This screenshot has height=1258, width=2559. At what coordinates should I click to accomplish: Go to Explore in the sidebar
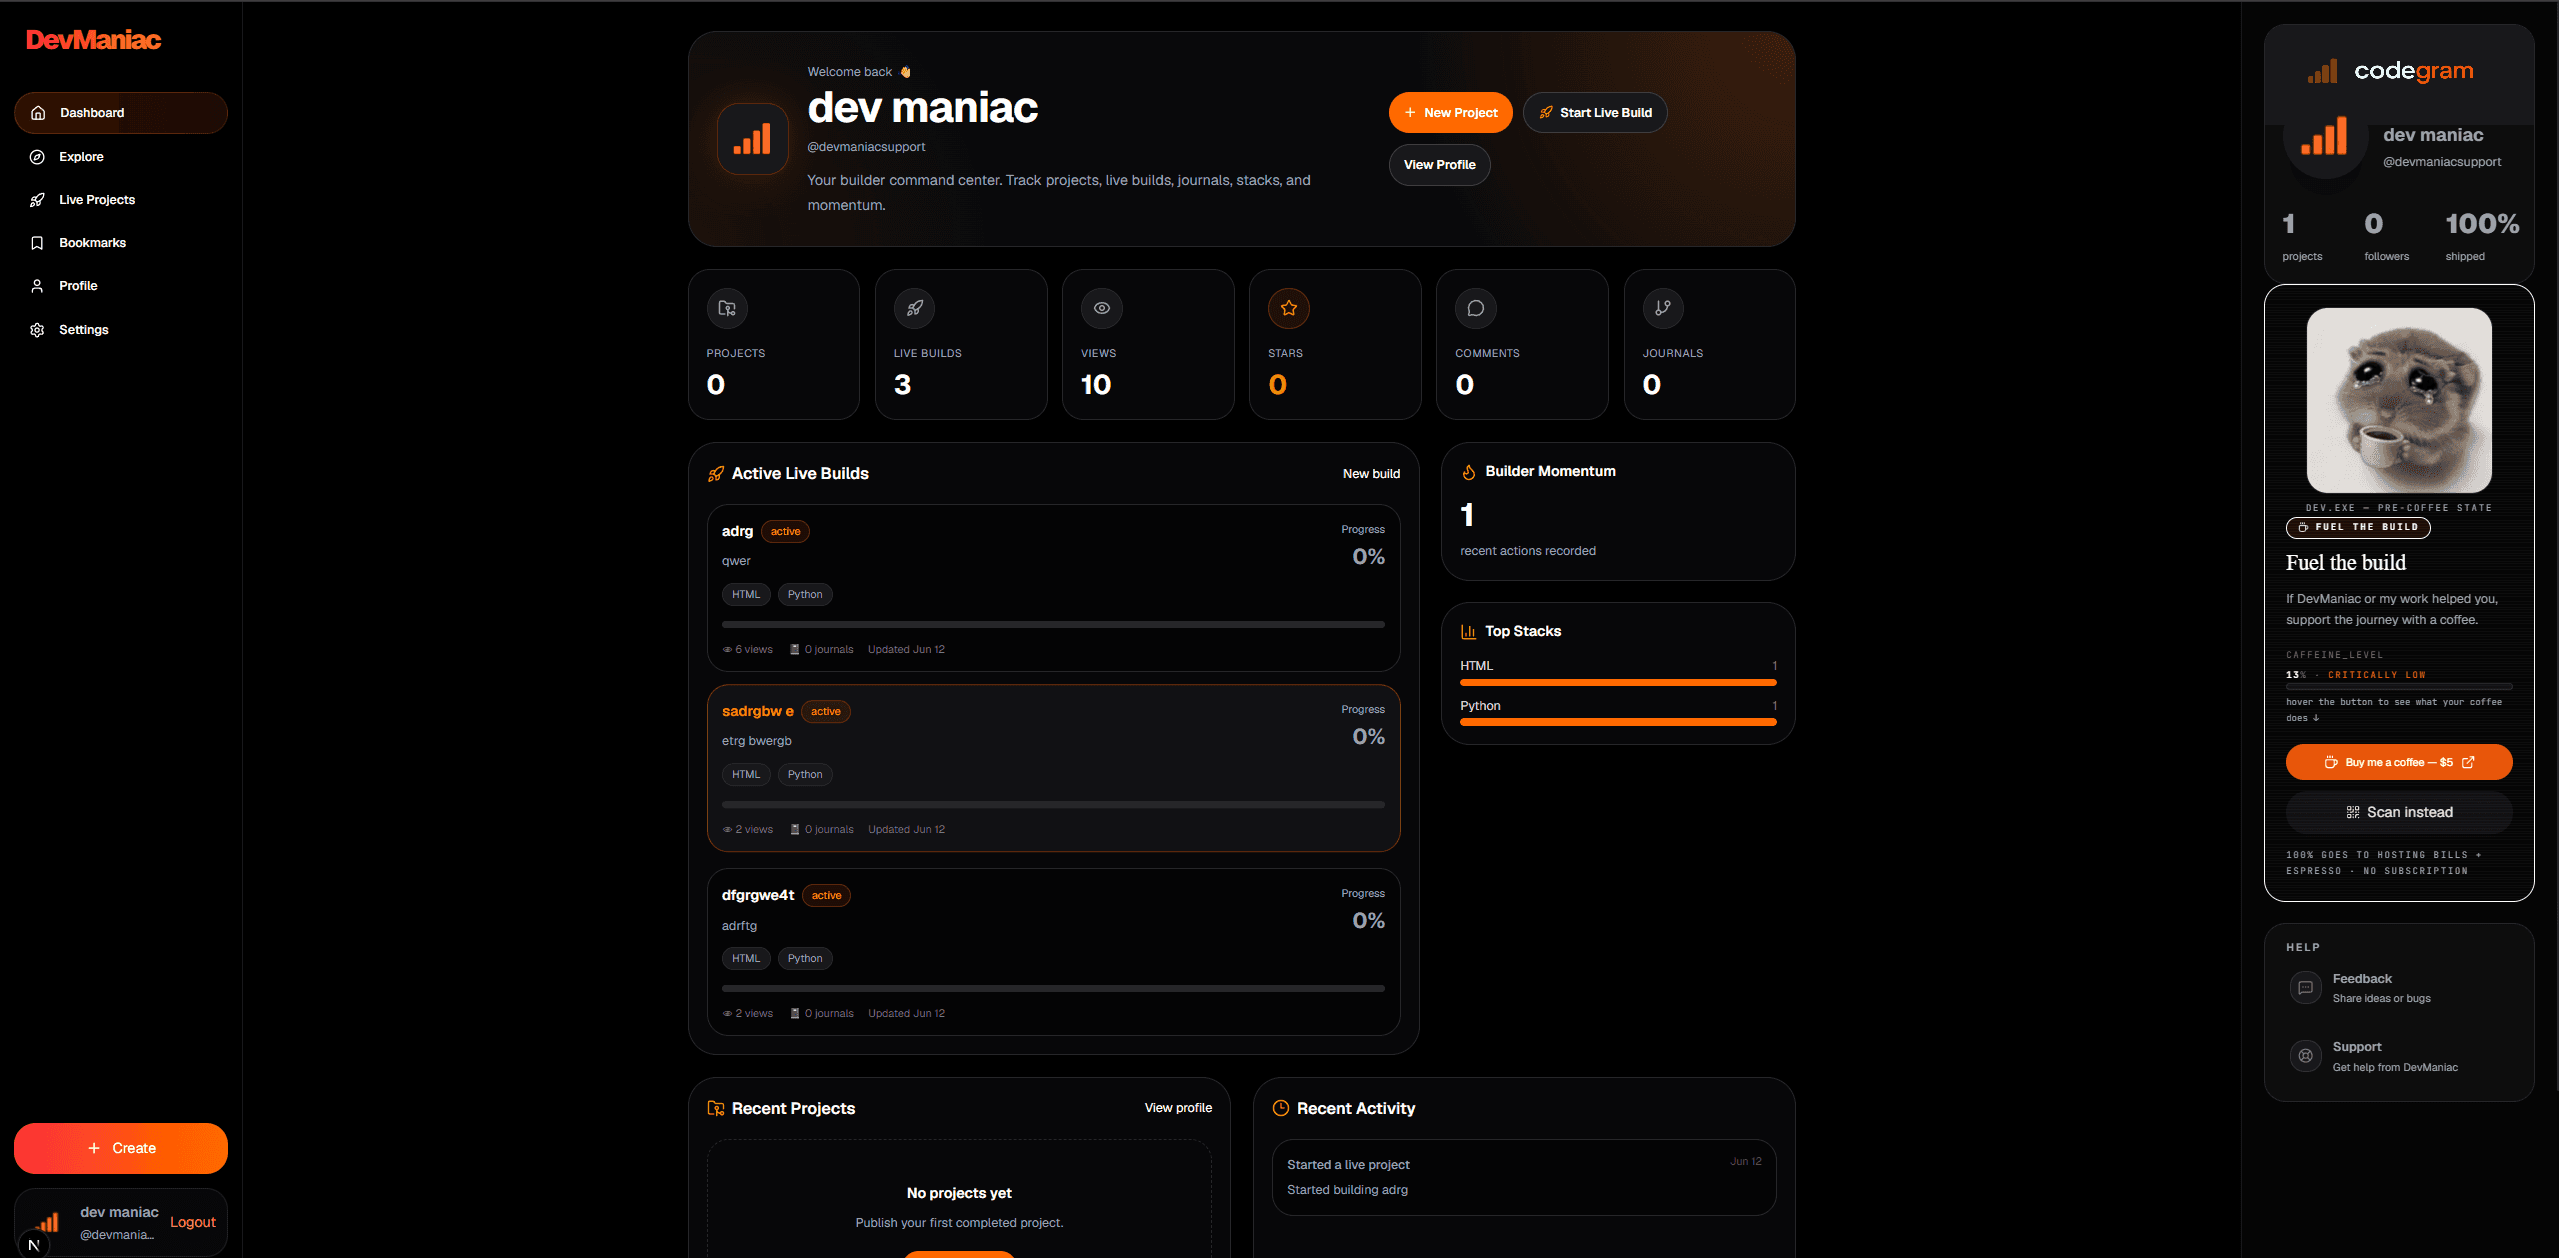[121, 157]
